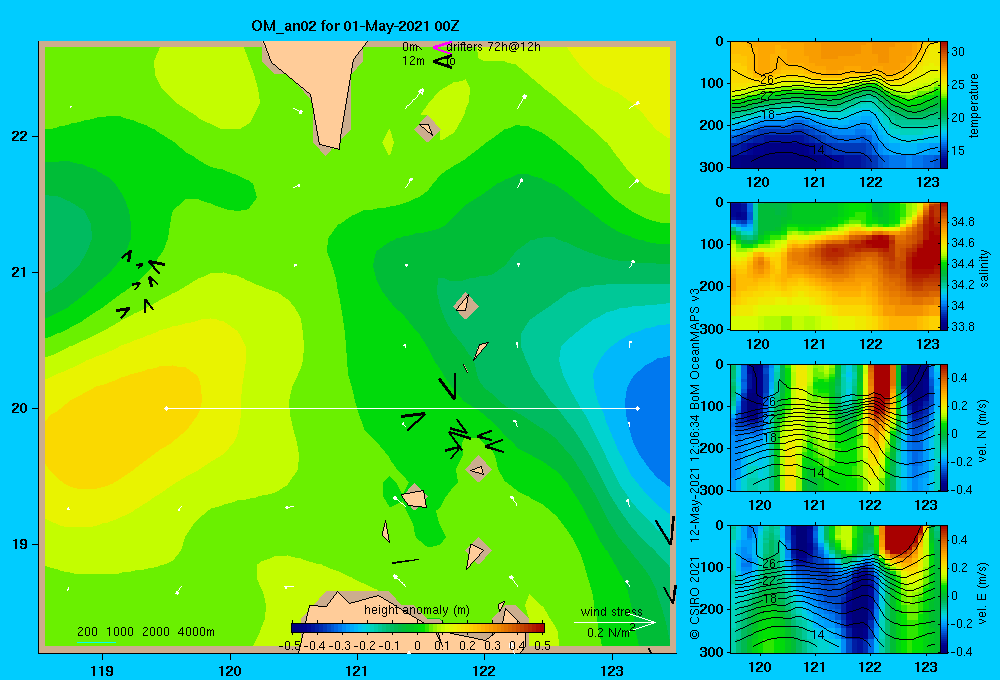Click the '33.8' value on salinity scale
Image resolution: width=1000 pixels, height=680 pixels.
(x=962, y=327)
